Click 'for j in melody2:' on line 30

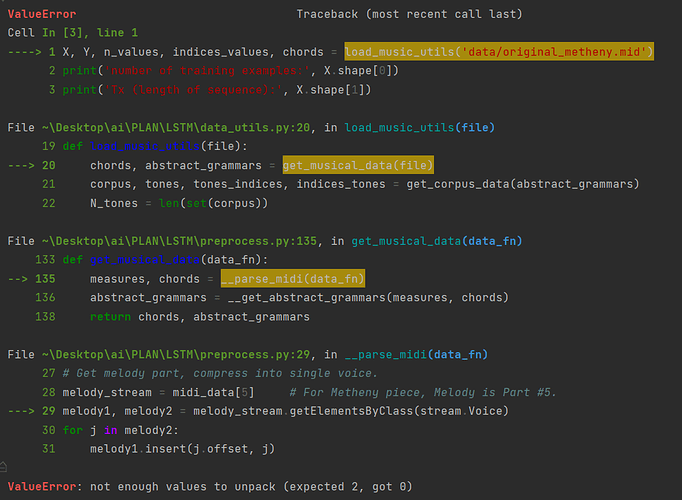120,430
